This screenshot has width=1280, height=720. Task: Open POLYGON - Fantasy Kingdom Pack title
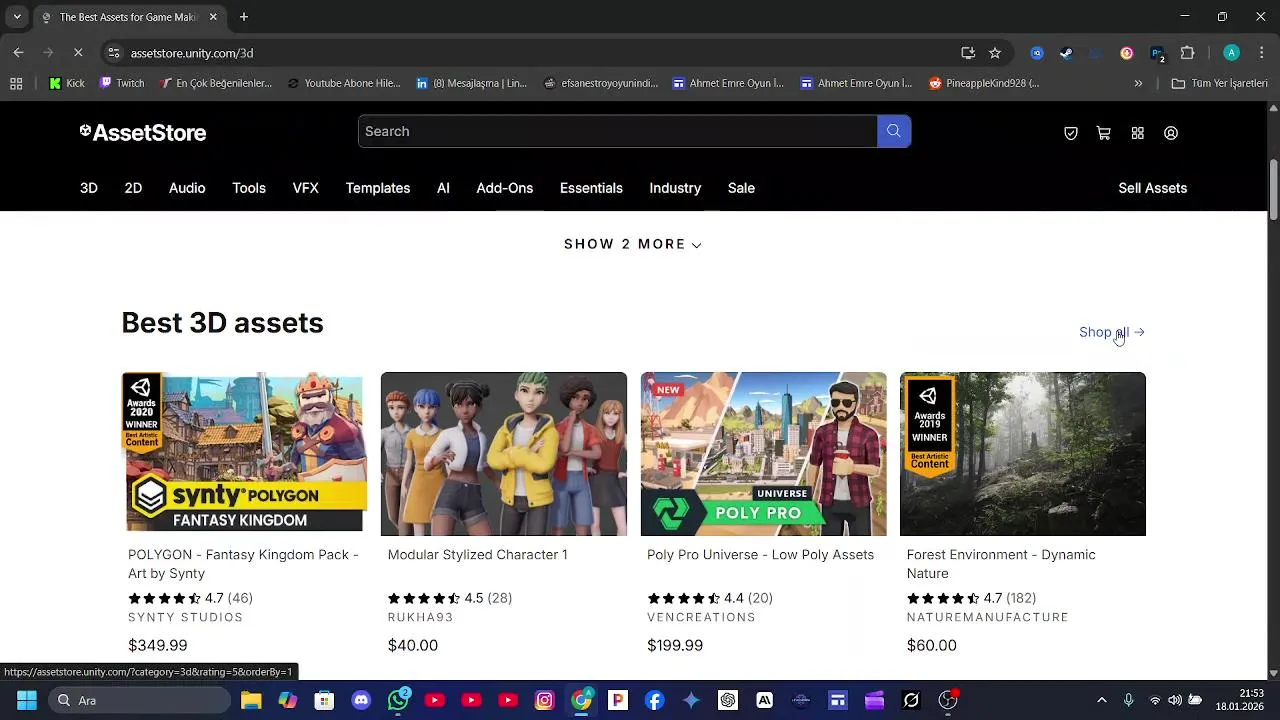click(243, 564)
